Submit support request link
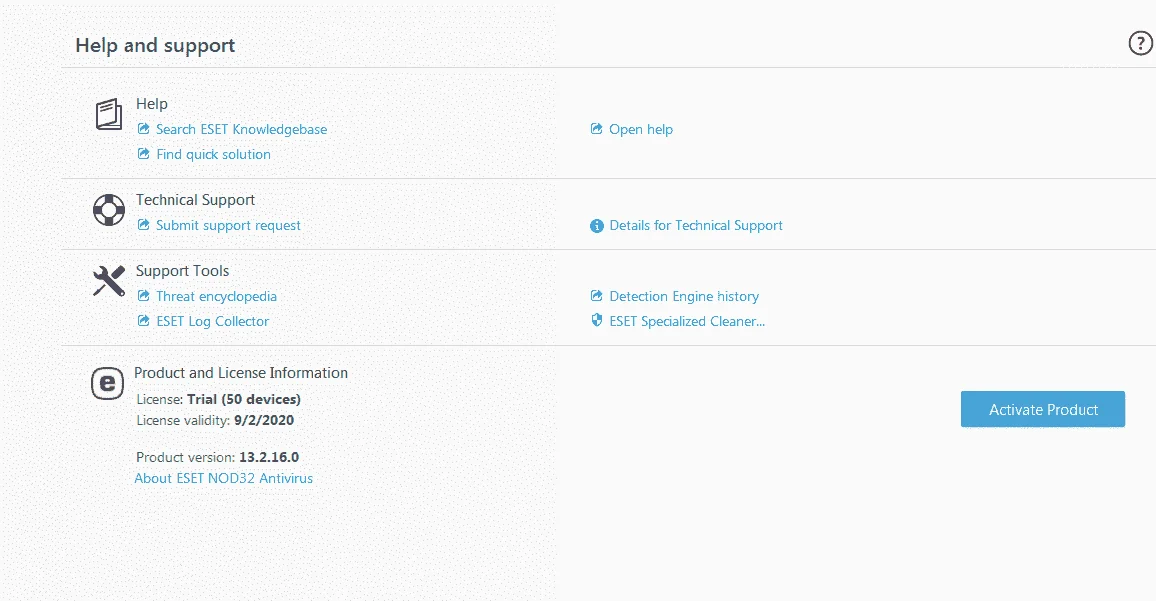 [228, 225]
